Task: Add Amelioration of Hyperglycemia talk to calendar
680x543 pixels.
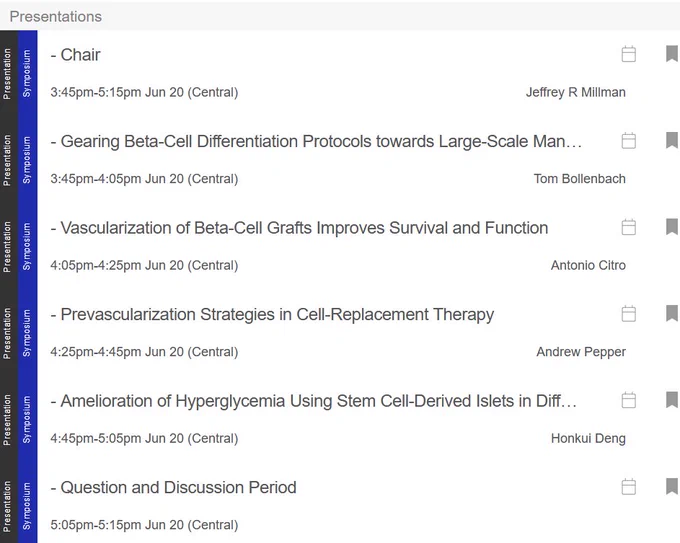Action: 628,400
